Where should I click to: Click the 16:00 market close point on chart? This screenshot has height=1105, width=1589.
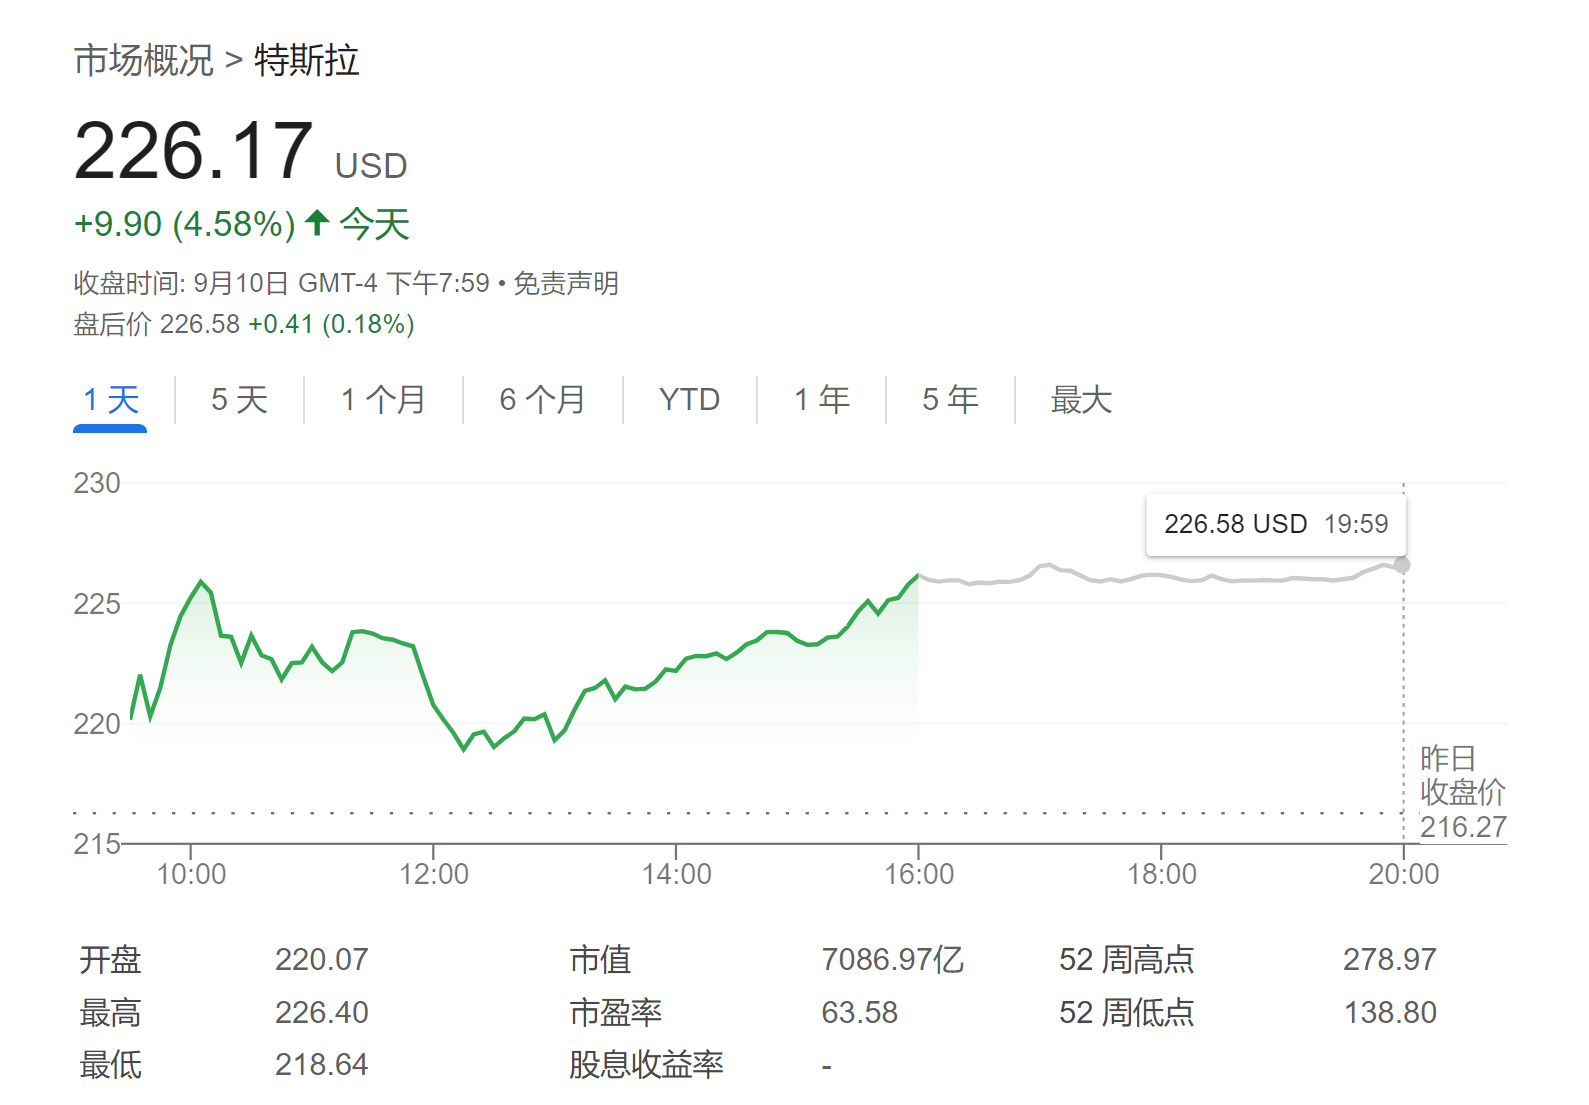tap(918, 576)
